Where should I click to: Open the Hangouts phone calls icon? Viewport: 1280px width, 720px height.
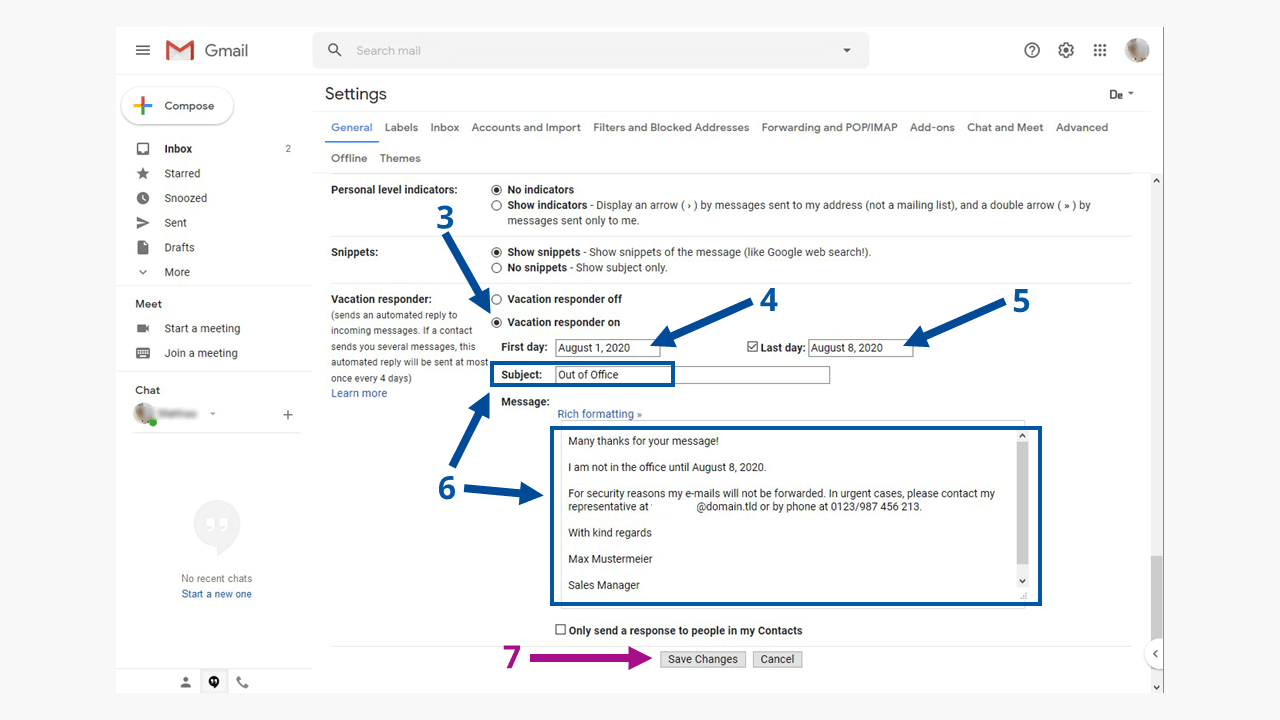pos(241,681)
